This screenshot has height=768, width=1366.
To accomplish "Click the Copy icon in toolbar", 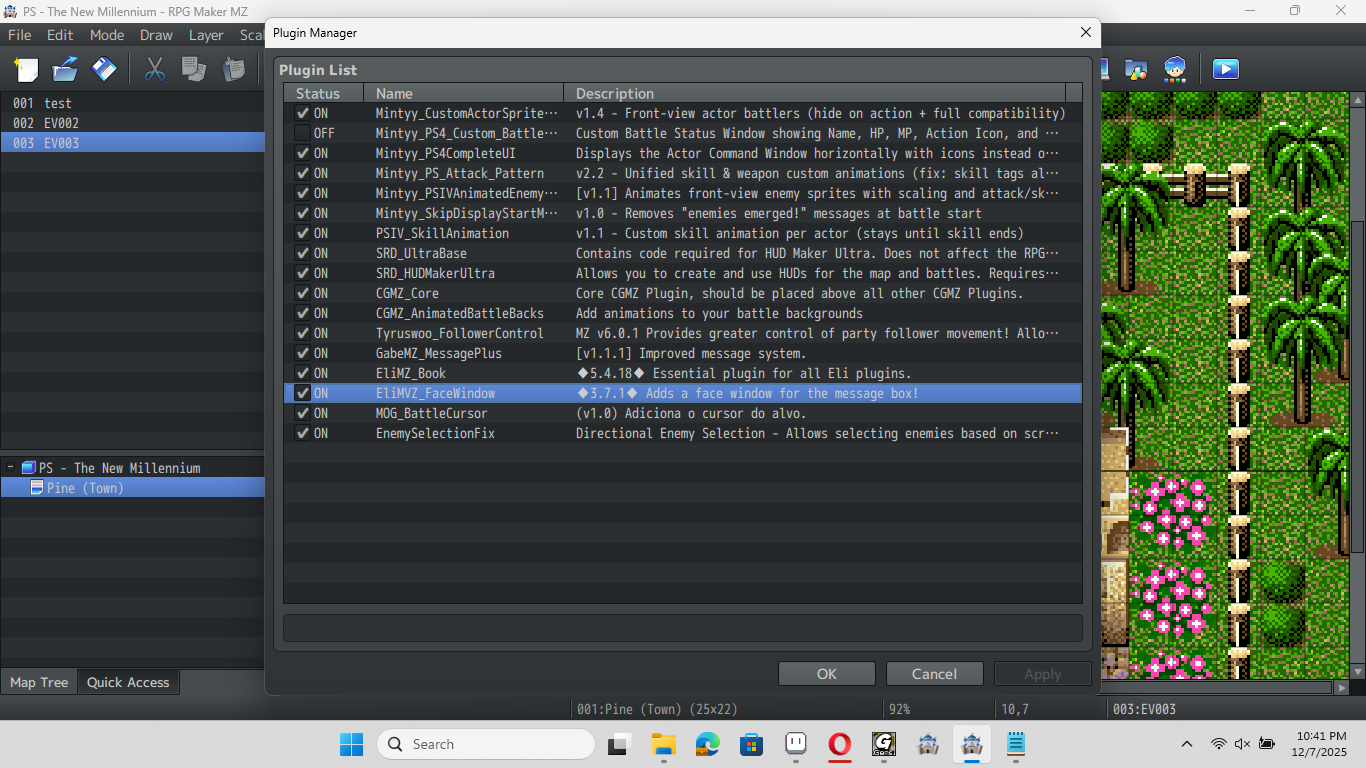I will click(193, 69).
